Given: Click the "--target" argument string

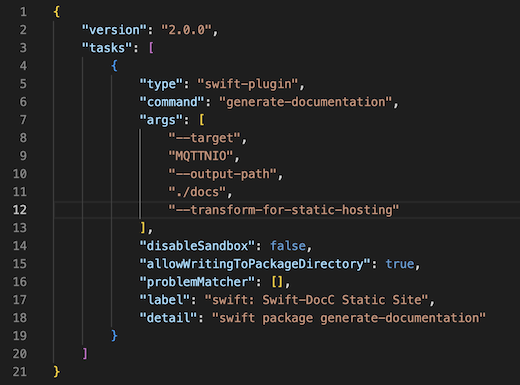Looking at the screenshot, I should 204,138.
